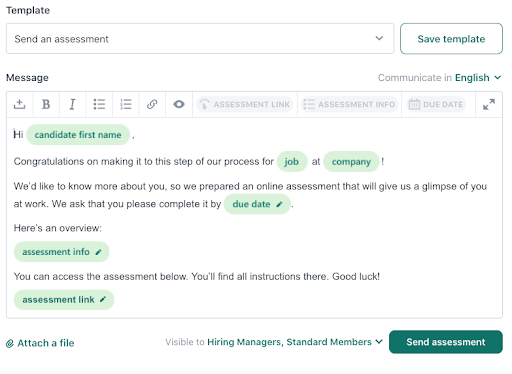The image size is (512, 374).
Task: Click the 'Here's an overview:' text line
Action: point(58,228)
